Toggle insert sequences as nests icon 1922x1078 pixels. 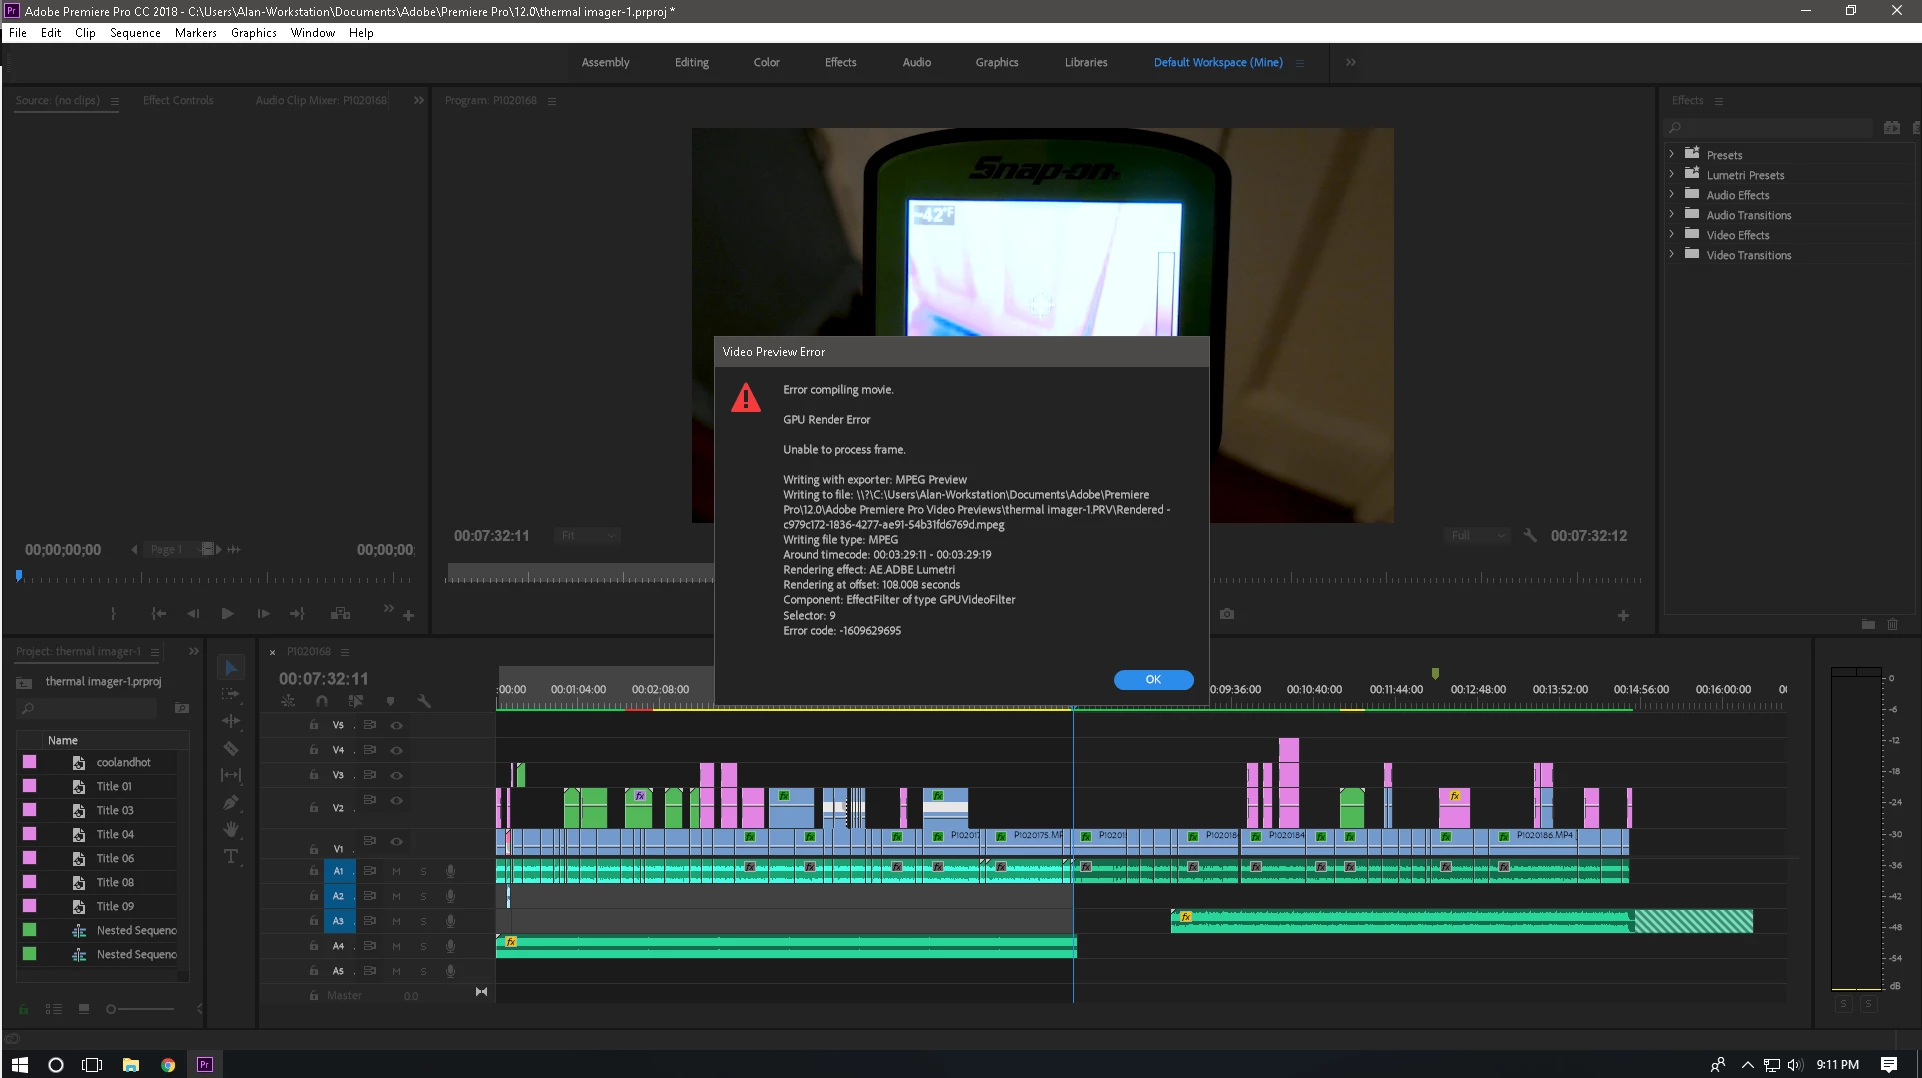[x=288, y=701]
